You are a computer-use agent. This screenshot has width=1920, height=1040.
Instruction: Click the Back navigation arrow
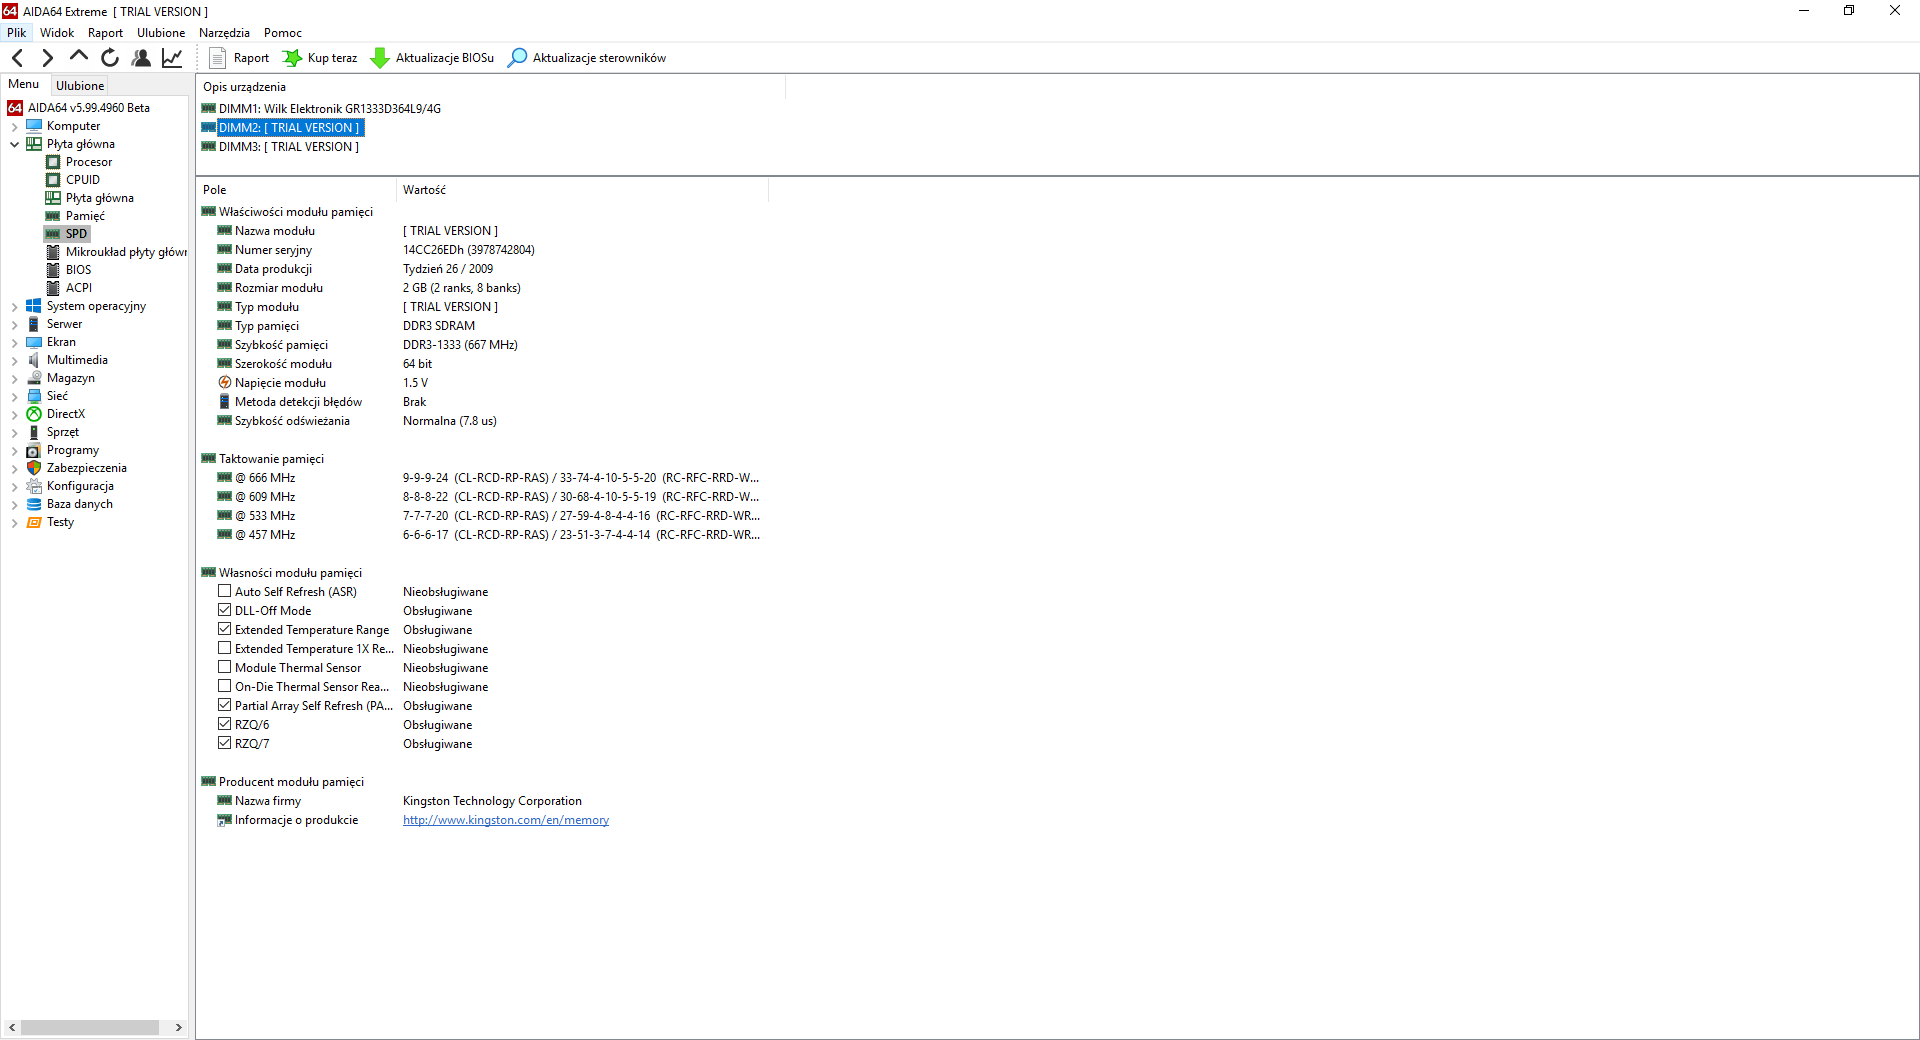(17, 58)
